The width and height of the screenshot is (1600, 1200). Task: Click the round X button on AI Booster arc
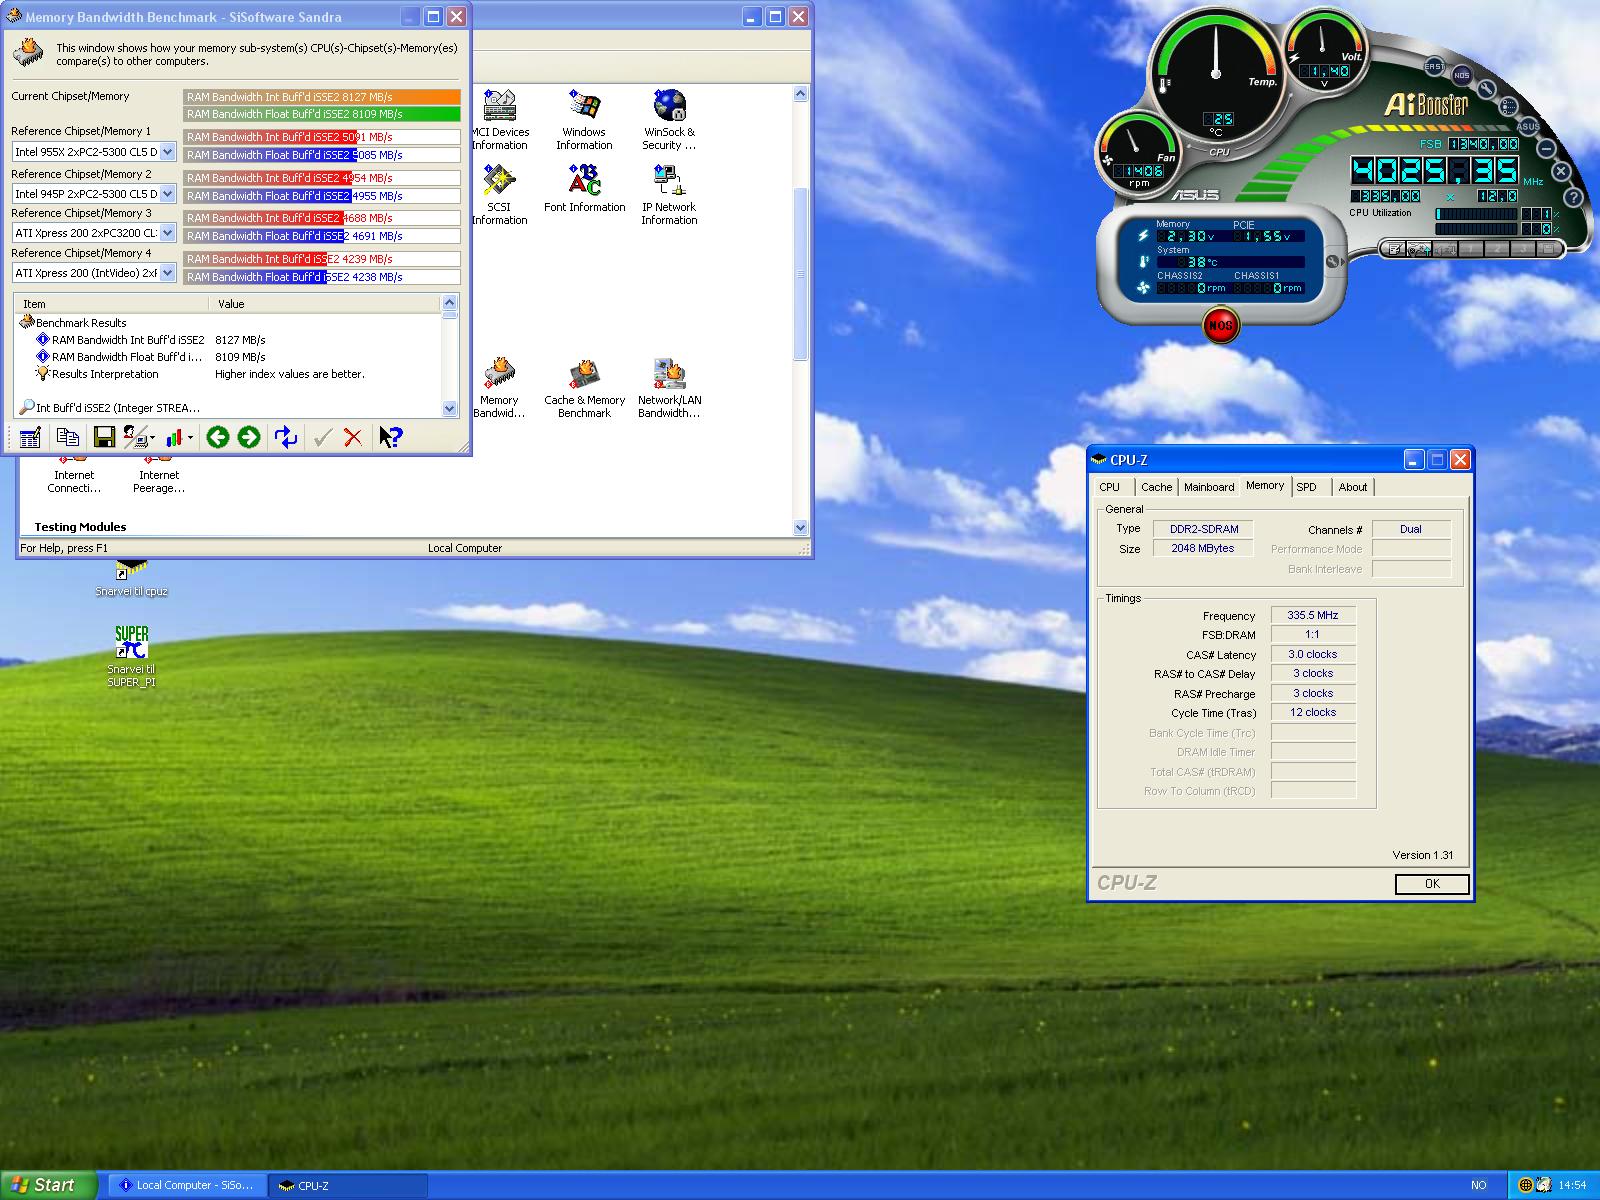1561,172
